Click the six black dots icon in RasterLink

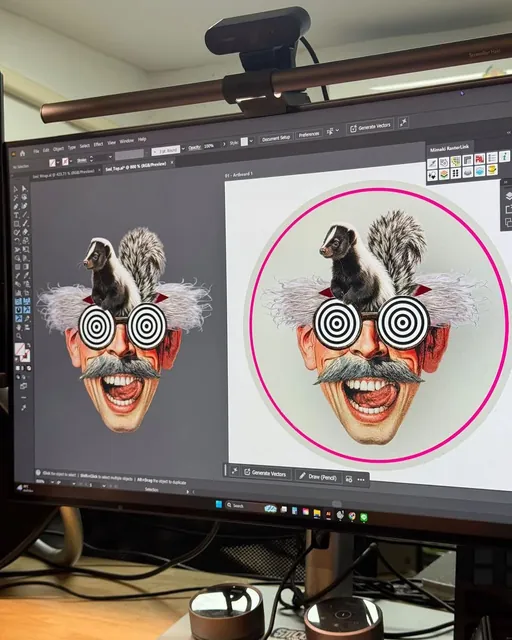coord(456,173)
